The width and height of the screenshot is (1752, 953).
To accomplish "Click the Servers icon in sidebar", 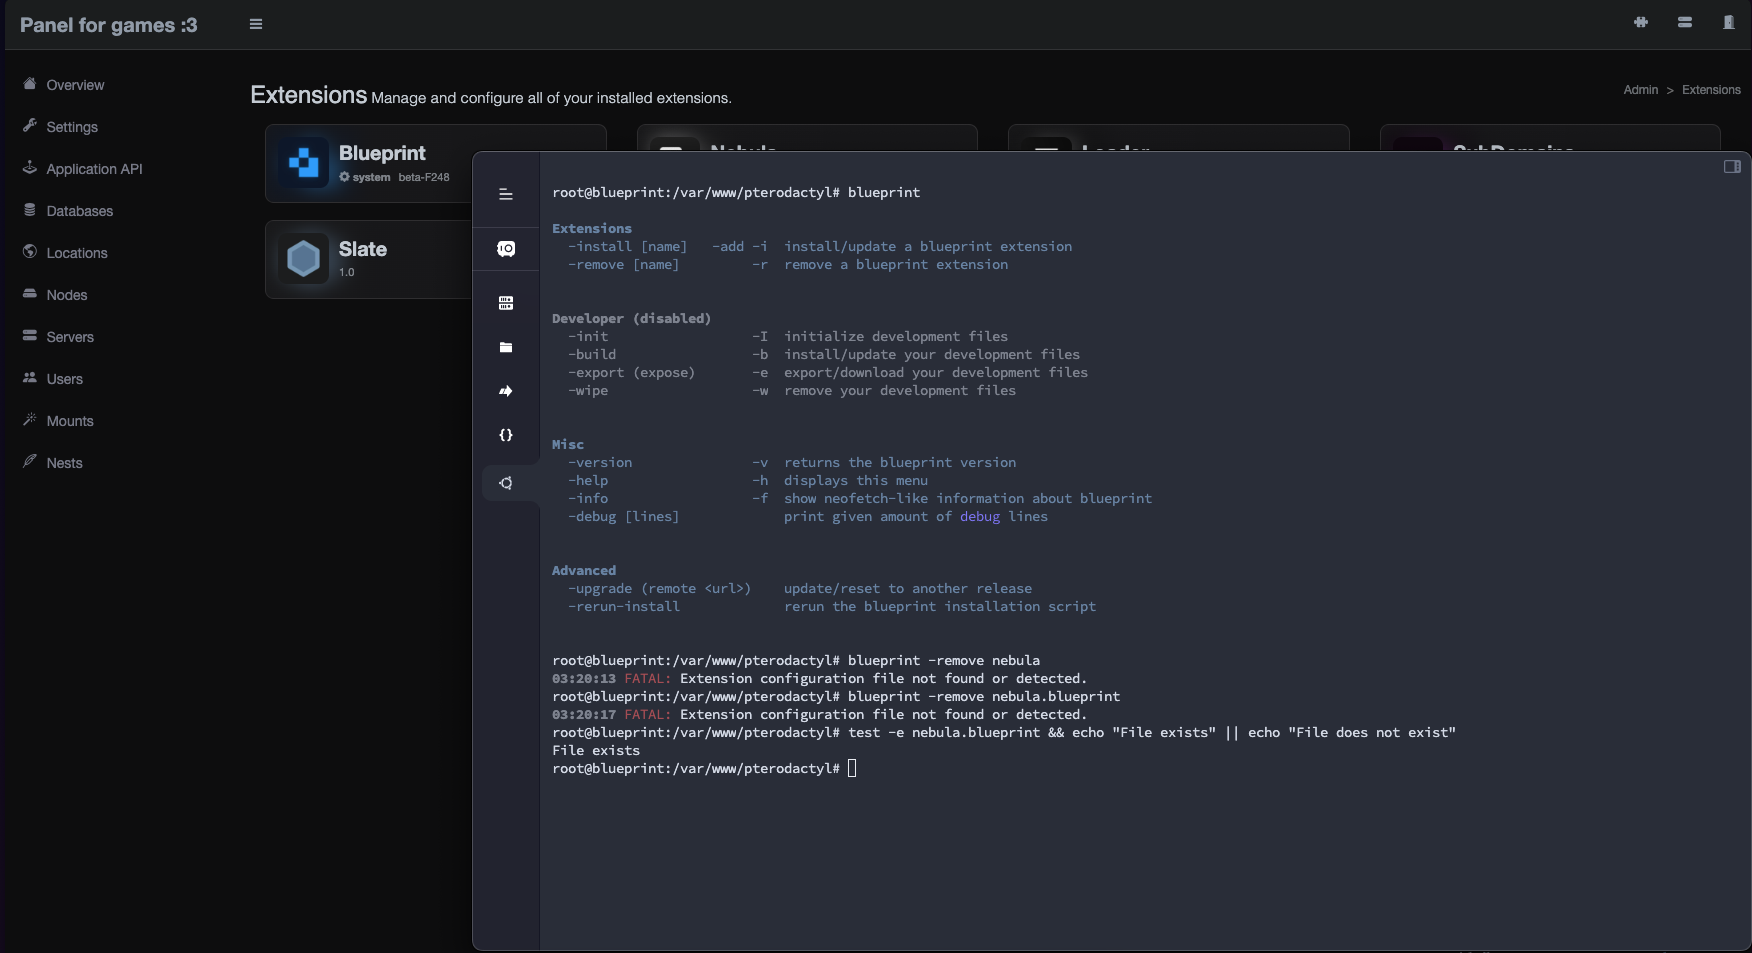I will point(30,336).
